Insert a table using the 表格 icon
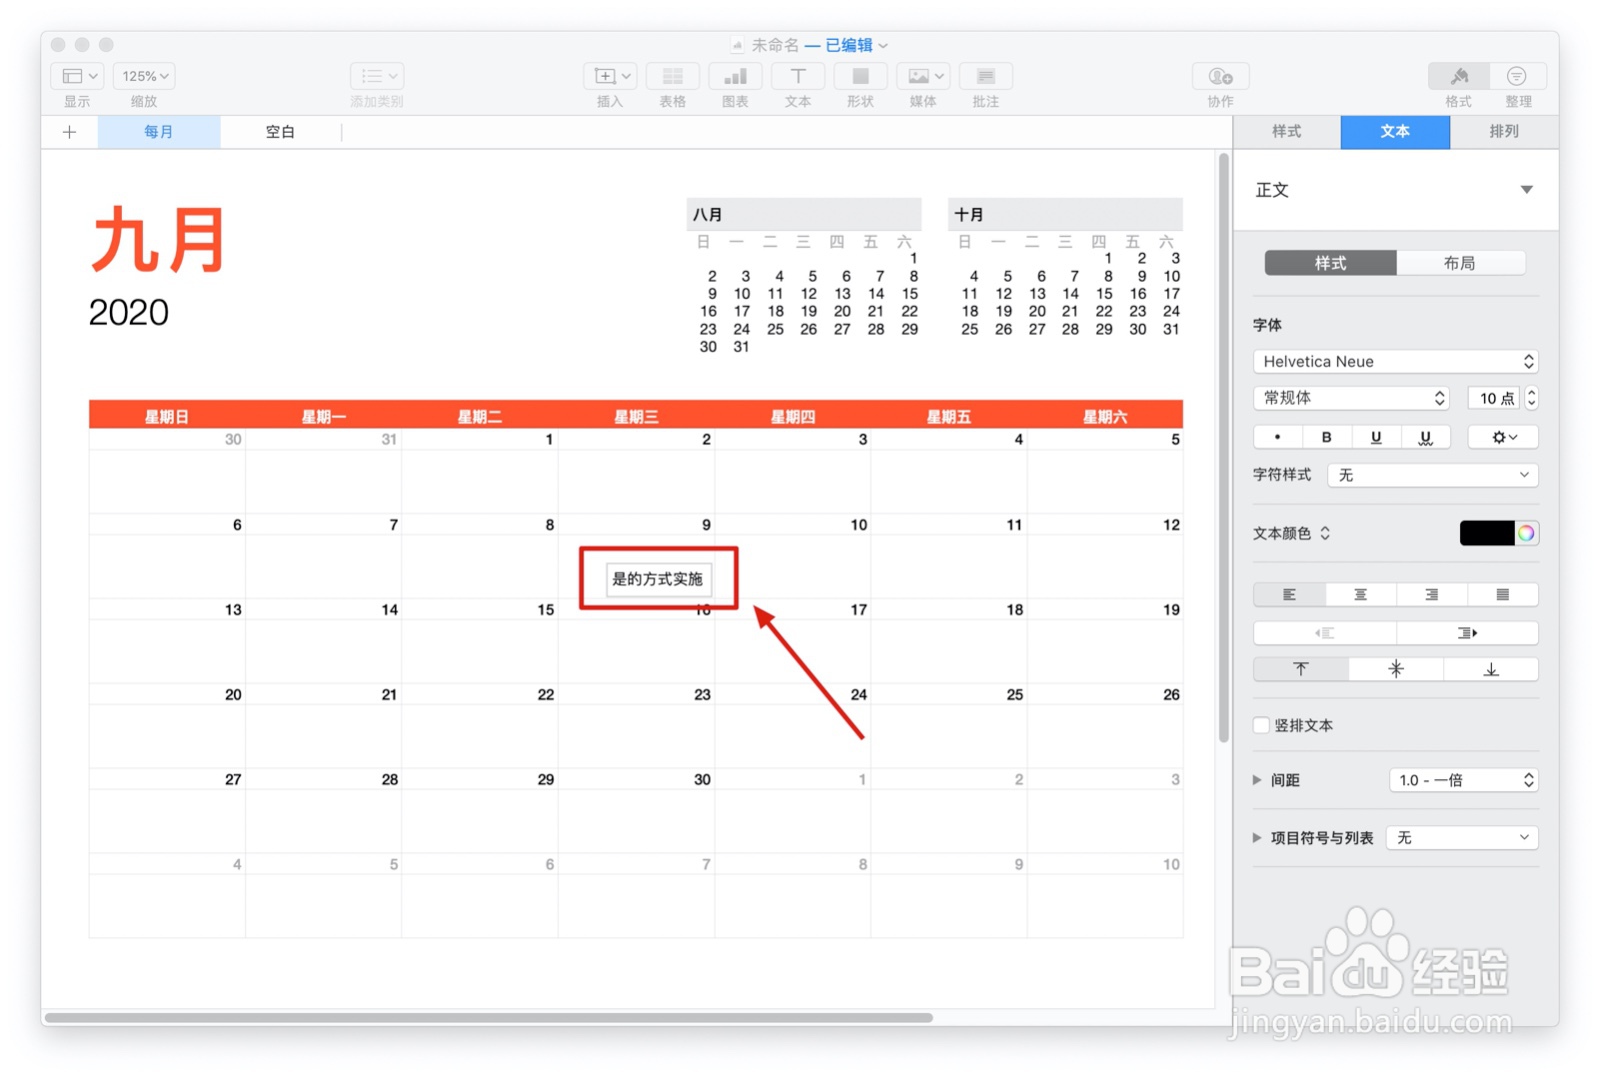The width and height of the screenshot is (1600, 1077). 672,76
